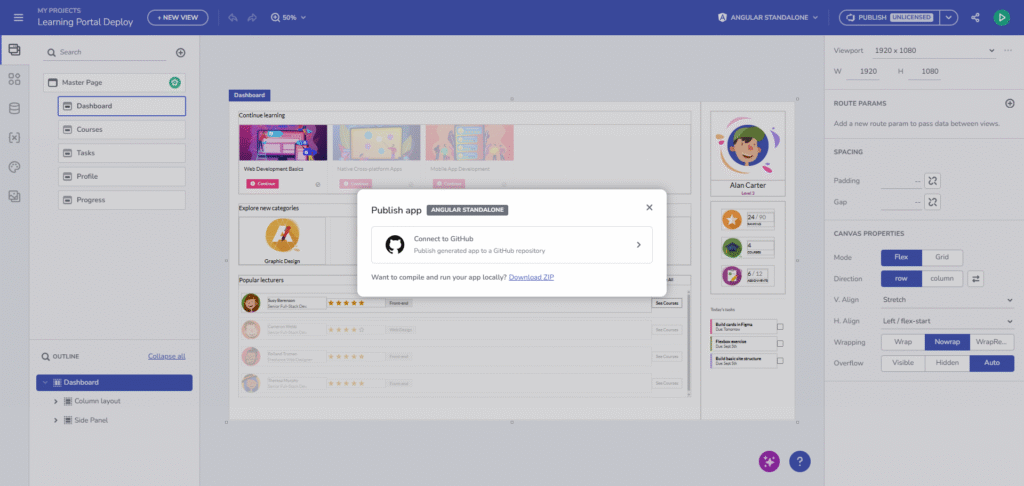Click the purple AI sparkle button
The height and width of the screenshot is (486, 1024).
[769, 461]
